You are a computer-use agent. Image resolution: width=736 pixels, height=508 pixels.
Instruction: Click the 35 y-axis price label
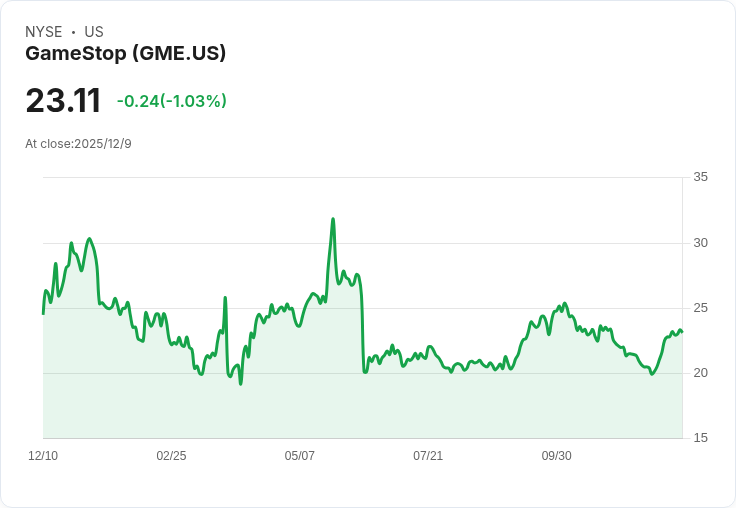[x=700, y=178]
